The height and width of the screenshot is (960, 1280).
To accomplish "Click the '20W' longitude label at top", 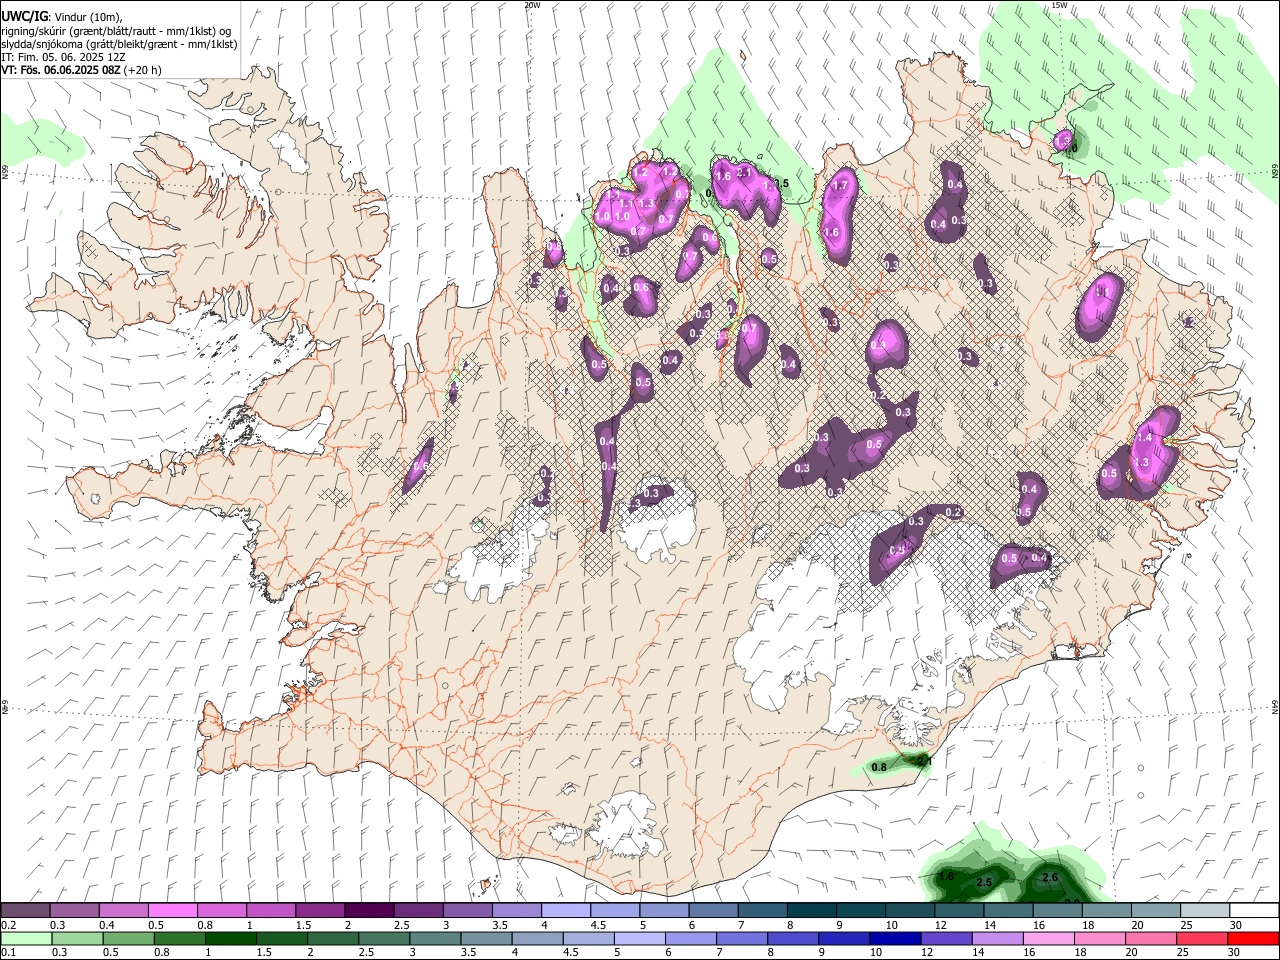I will click(532, 5).
